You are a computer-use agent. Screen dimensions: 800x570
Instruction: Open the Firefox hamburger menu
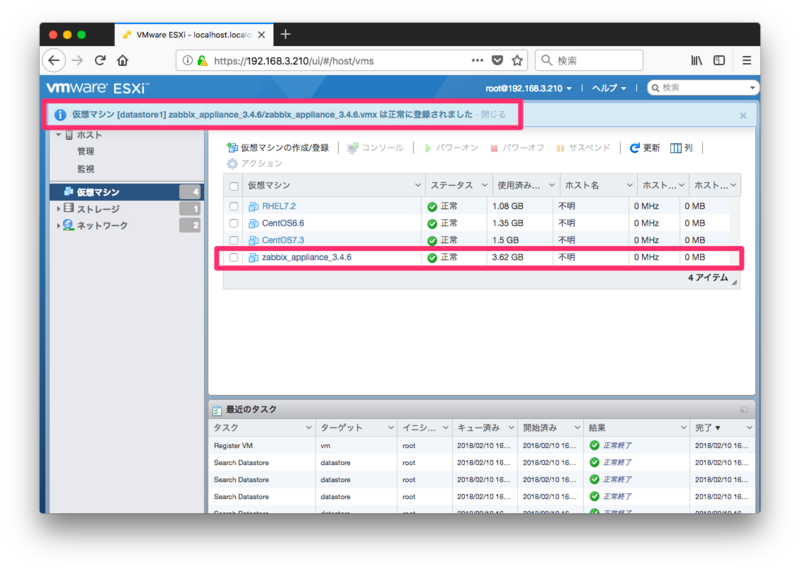(x=746, y=61)
